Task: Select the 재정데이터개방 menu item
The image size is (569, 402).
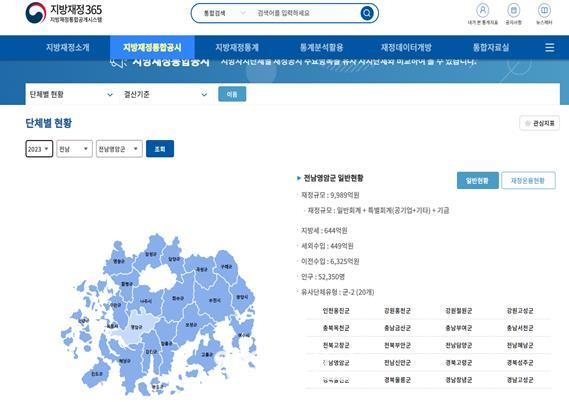Action: [406, 48]
